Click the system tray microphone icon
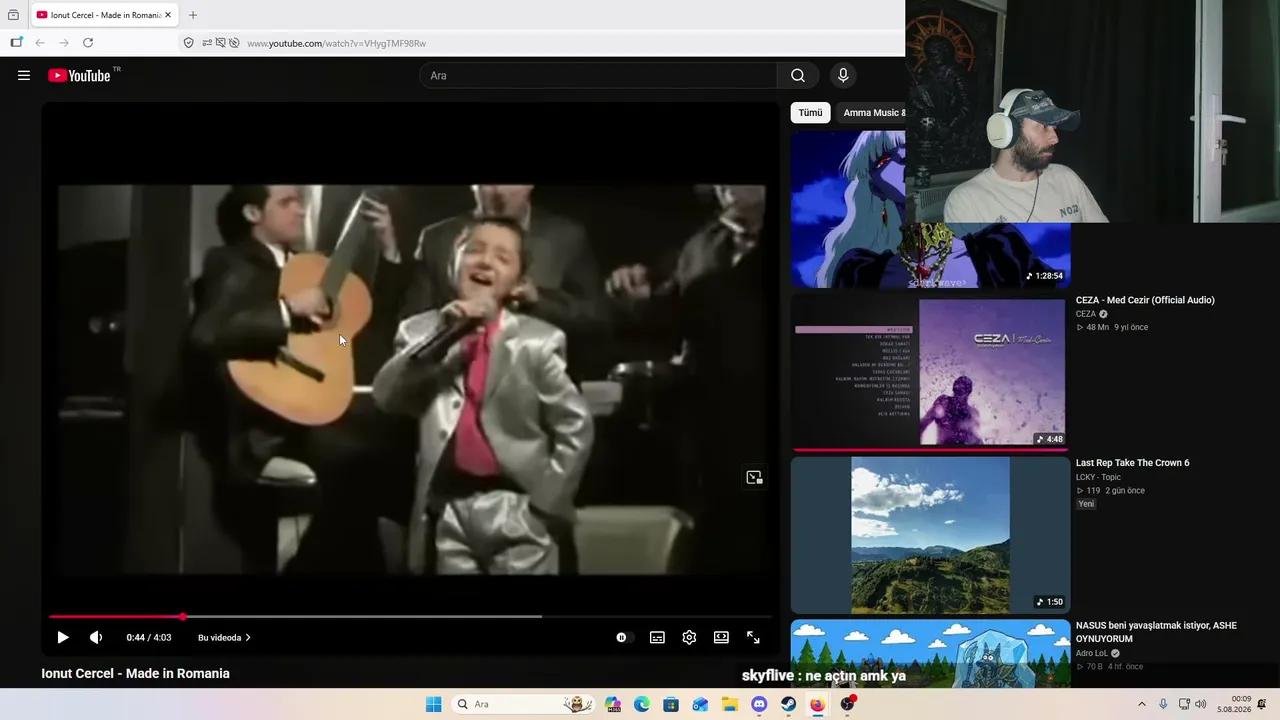This screenshot has height=720, width=1280. [1163, 704]
